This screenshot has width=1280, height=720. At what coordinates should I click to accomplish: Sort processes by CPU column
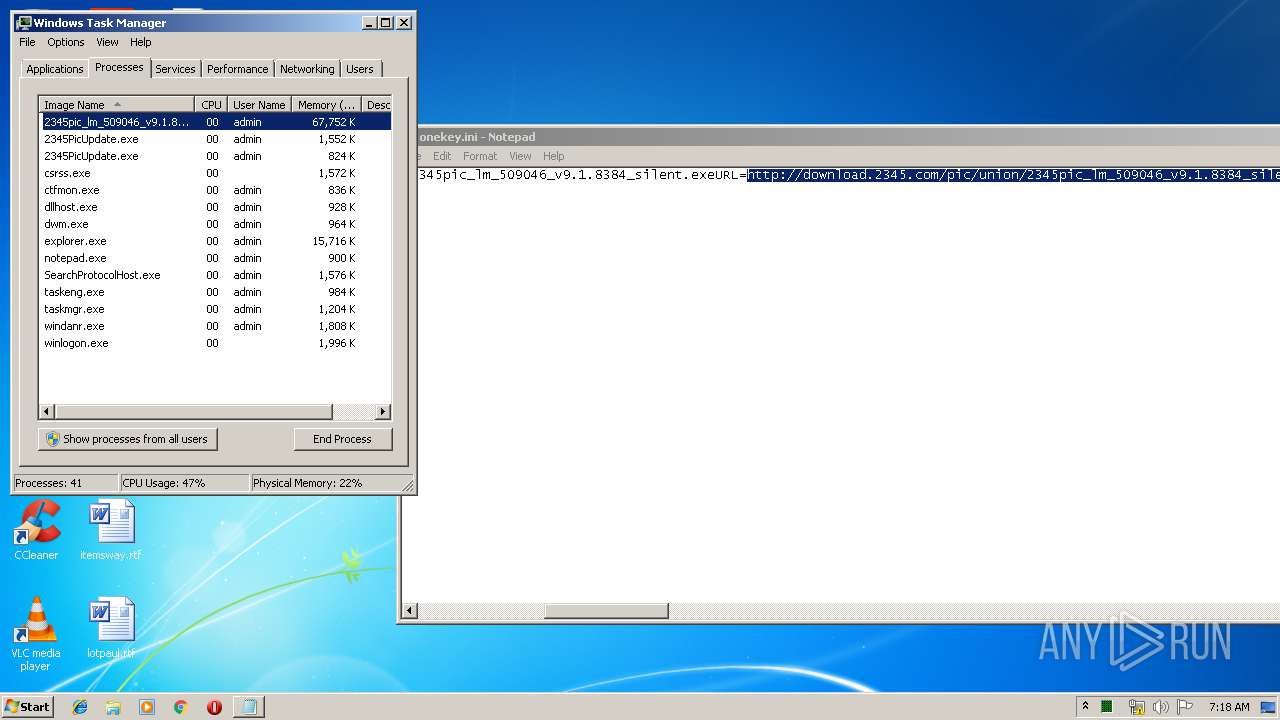[x=211, y=105]
